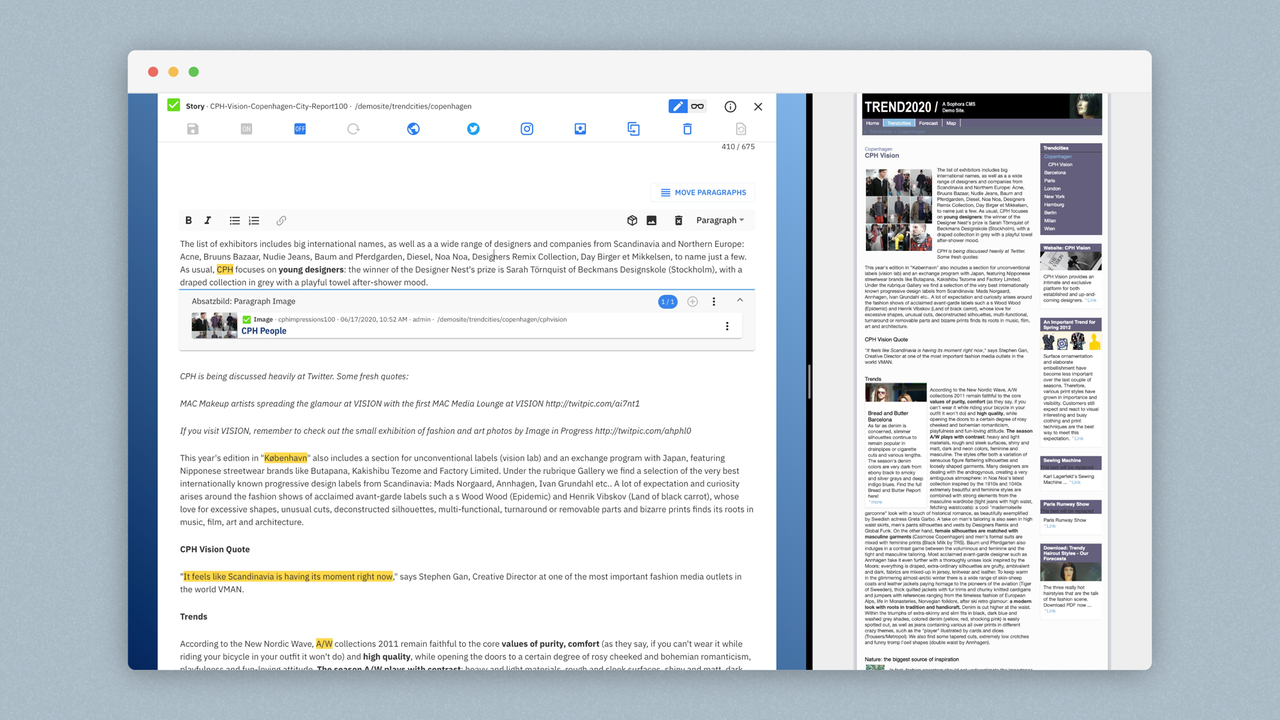Click green checkmark of CPH People image

[247, 319]
